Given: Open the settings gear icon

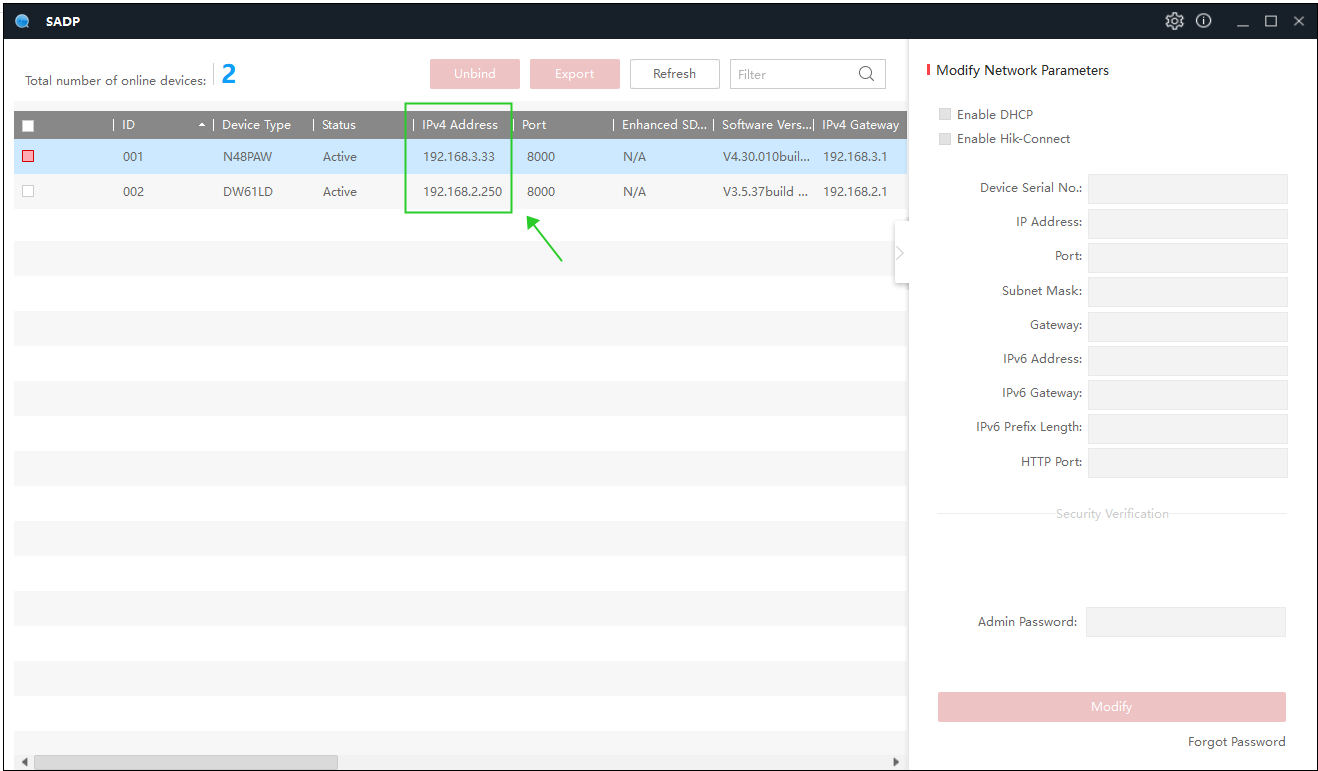Looking at the screenshot, I should pos(1174,21).
